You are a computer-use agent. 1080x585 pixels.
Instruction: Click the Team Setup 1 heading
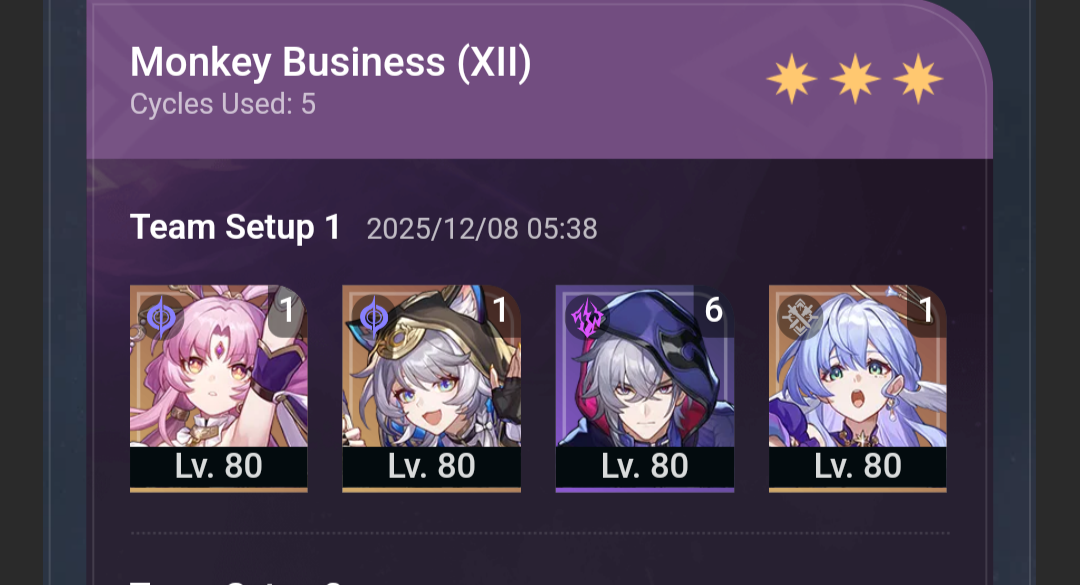coord(235,227)
